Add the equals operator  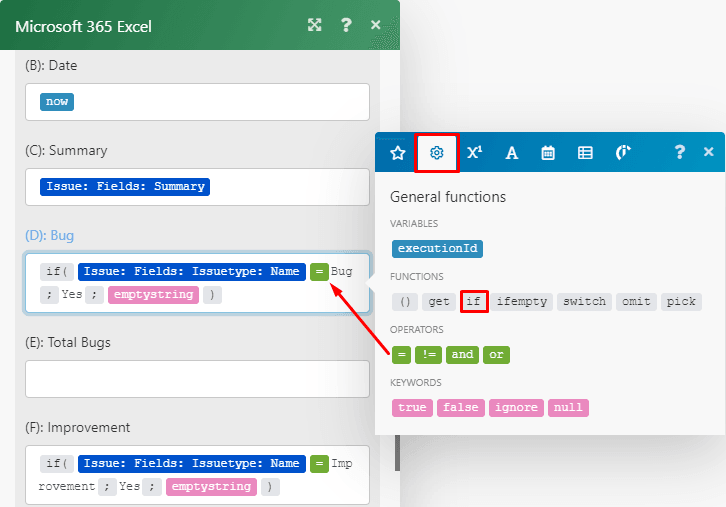tap(401, 354)
